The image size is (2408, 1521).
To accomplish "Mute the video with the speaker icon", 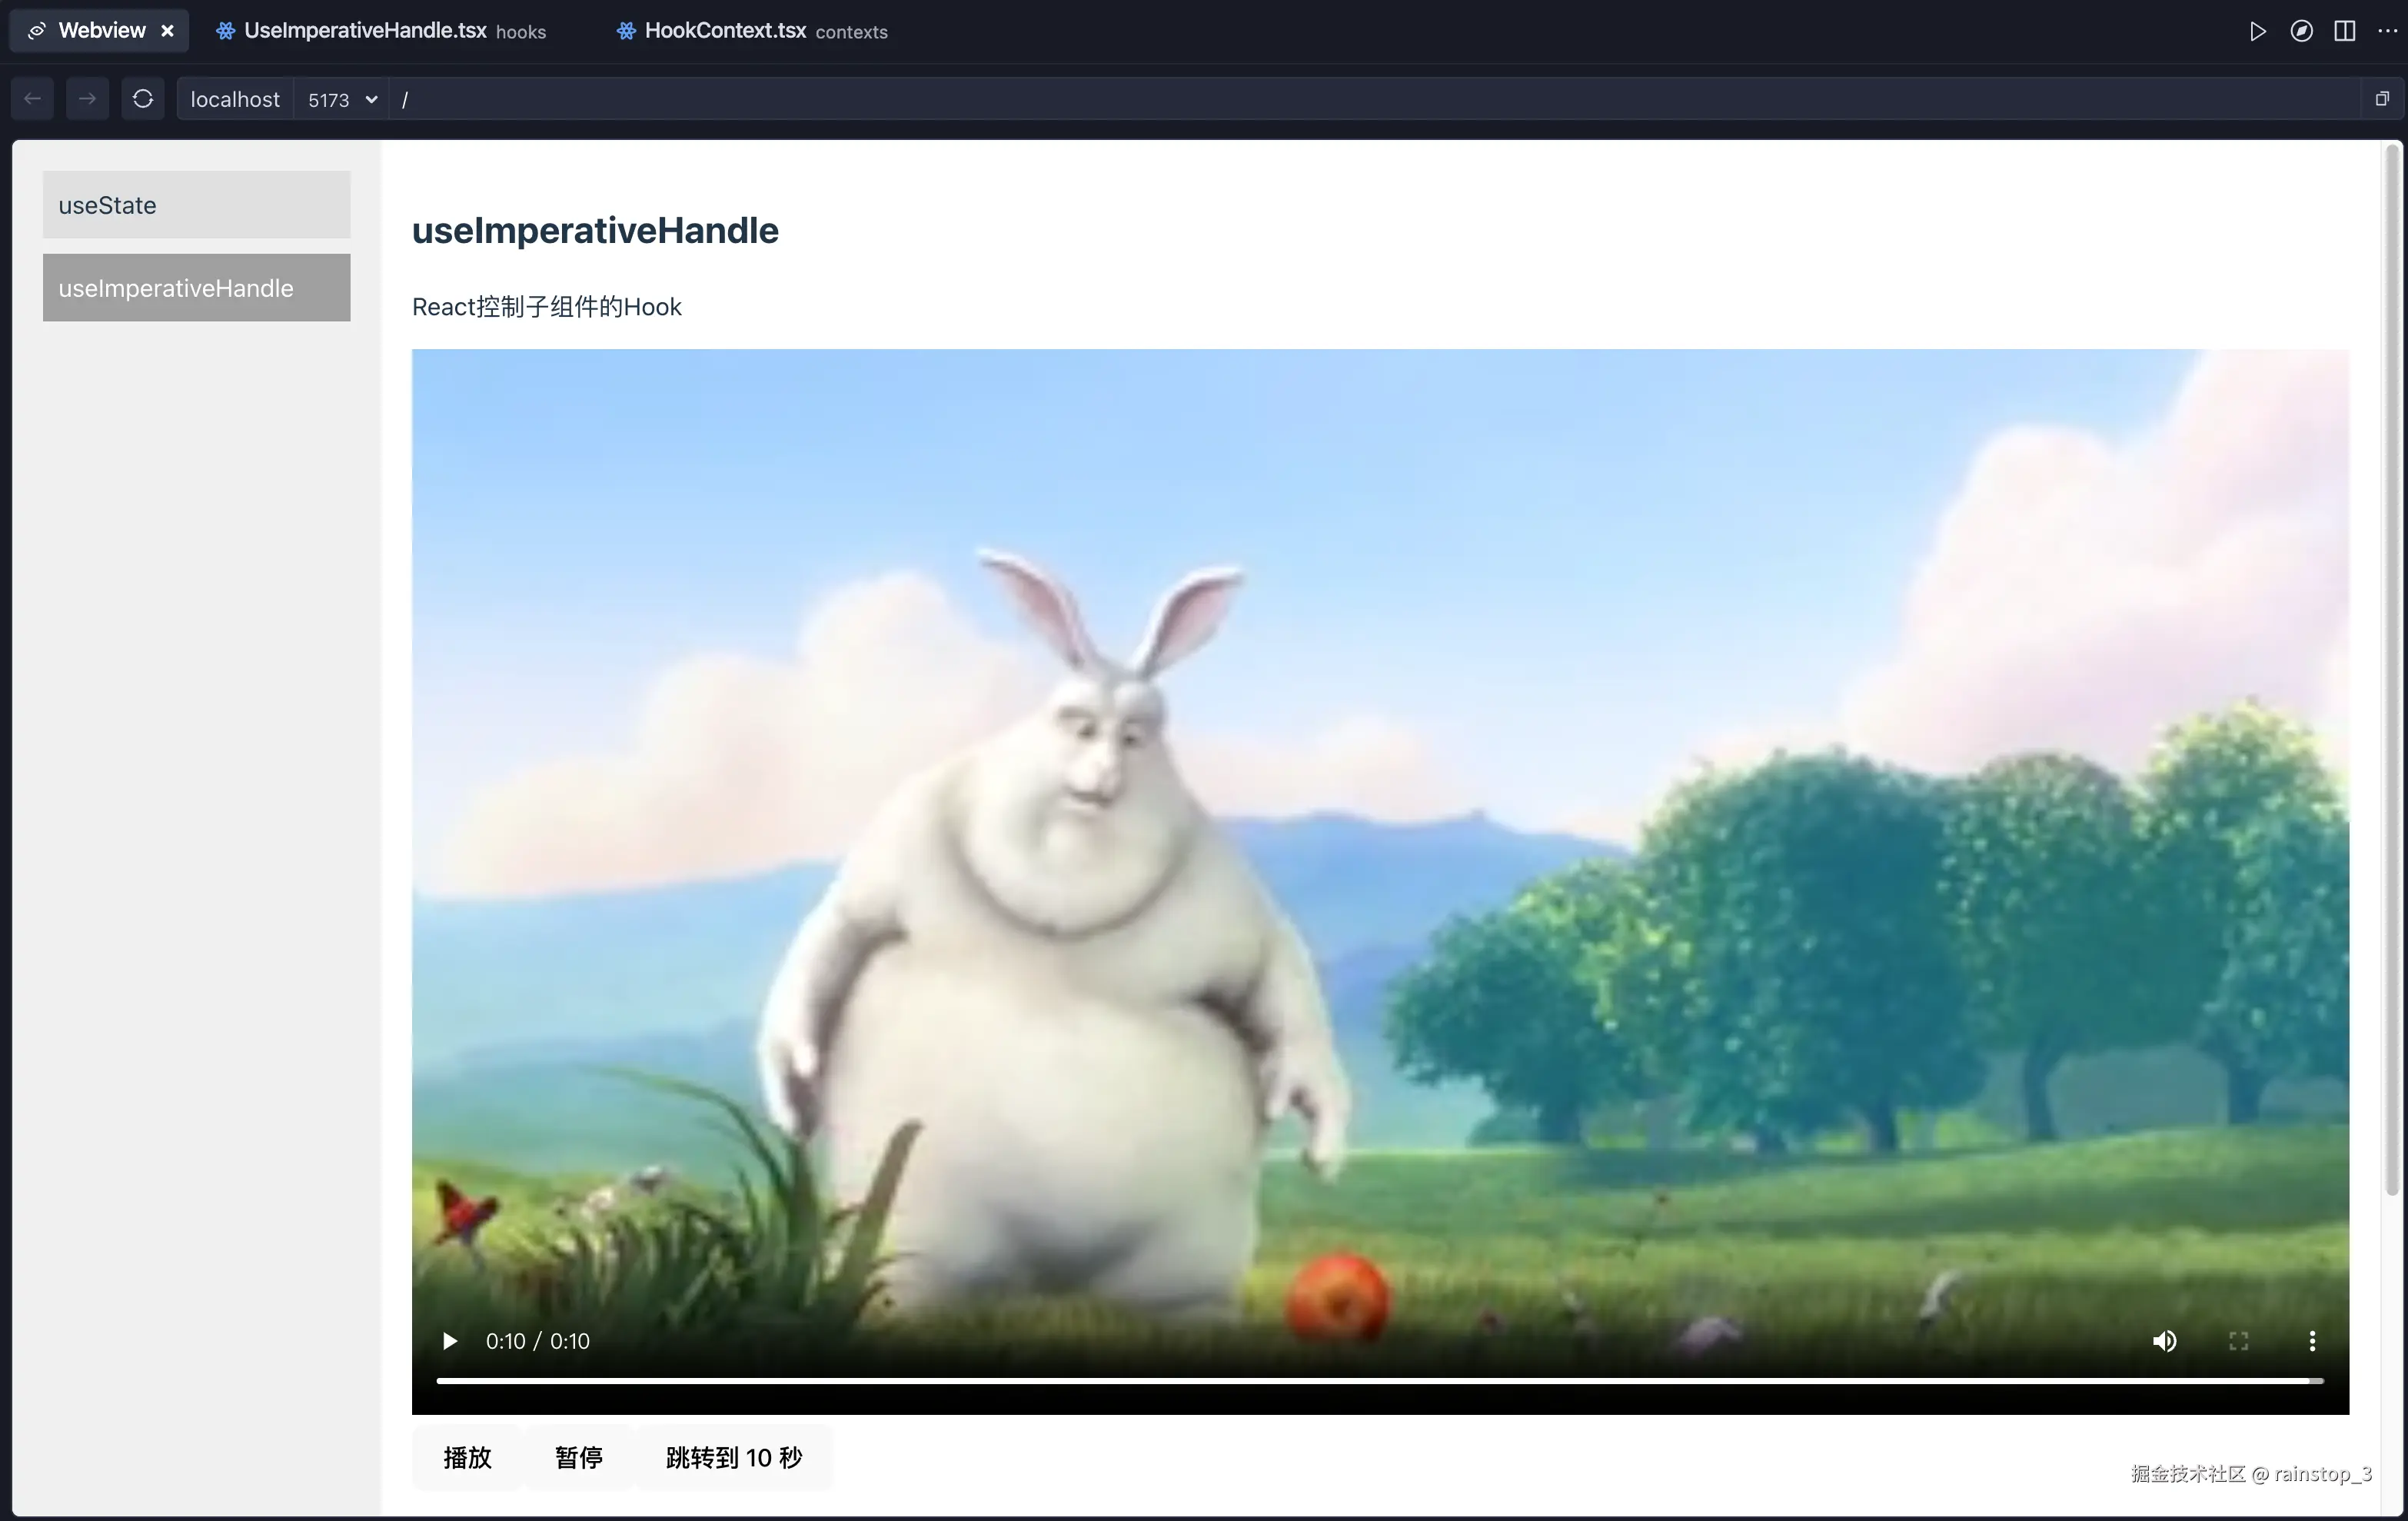I will click(x=2165, y=1341).
